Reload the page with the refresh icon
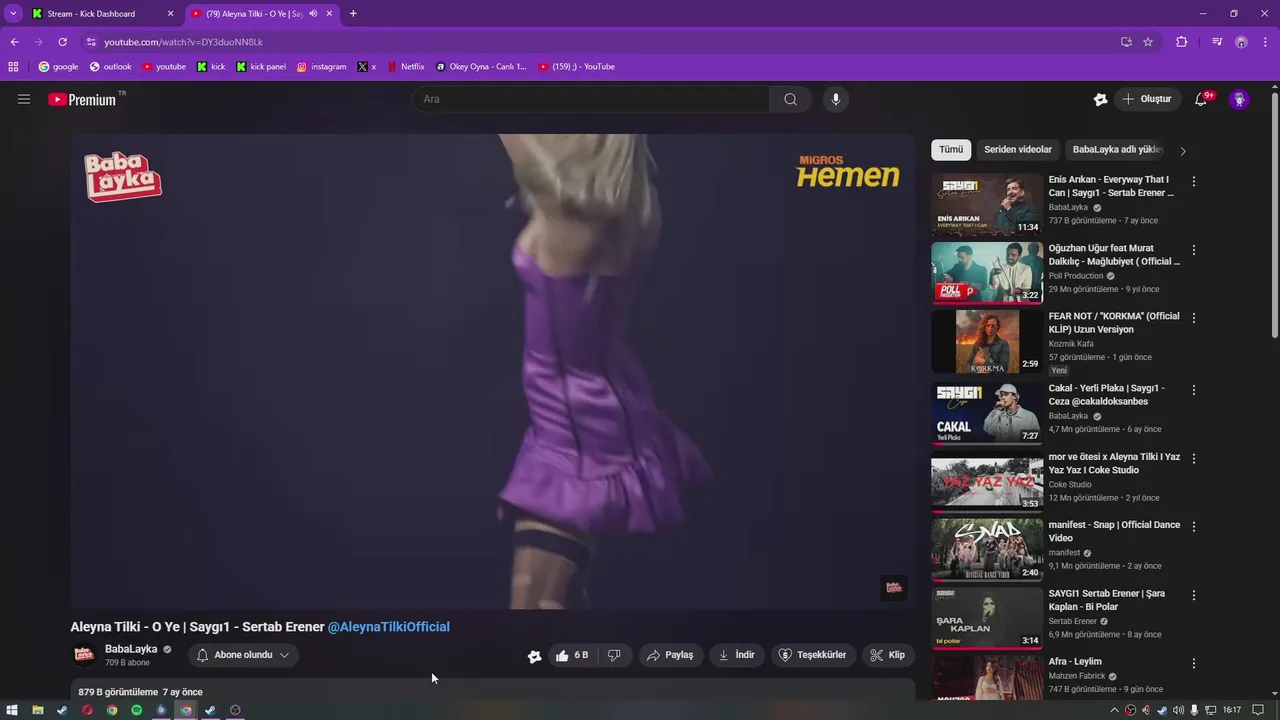The image size is (1280, 720). tap(62, 42)
